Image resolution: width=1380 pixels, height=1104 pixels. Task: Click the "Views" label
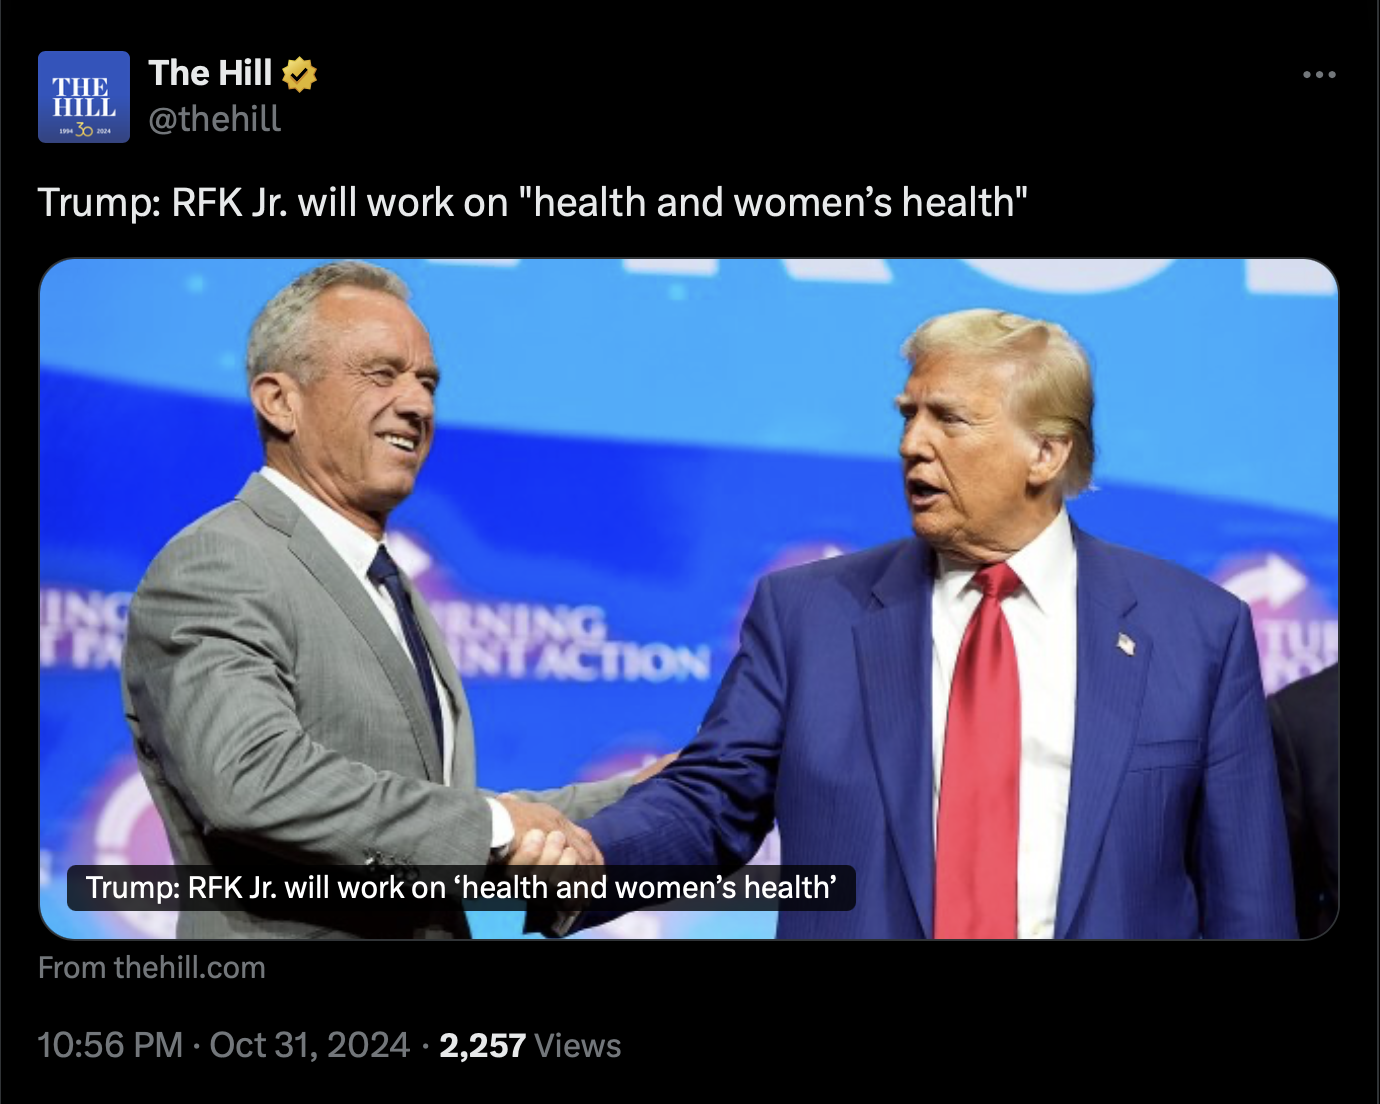click(x=578, y=1045)
